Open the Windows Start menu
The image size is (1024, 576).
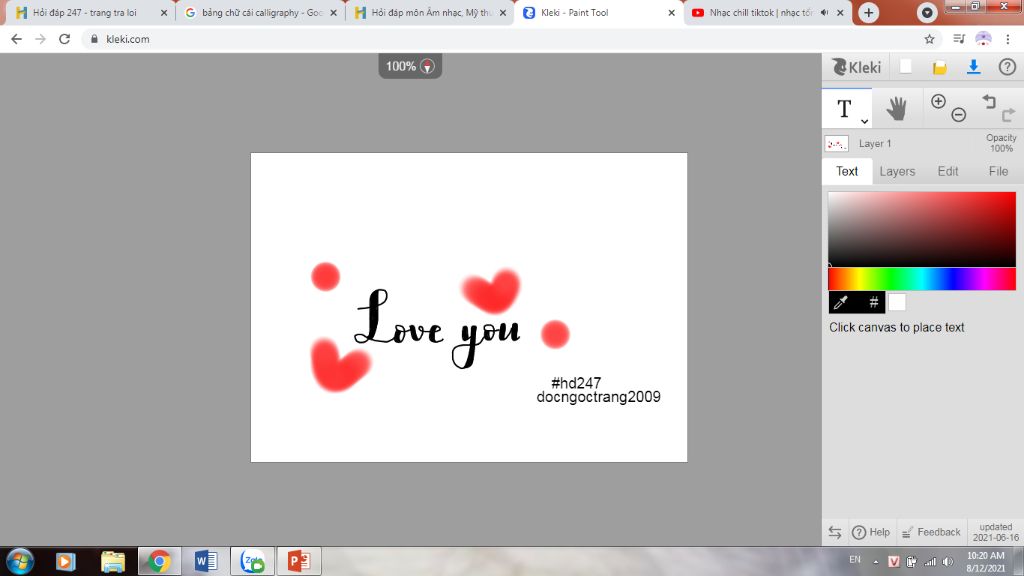coord(20,562)
